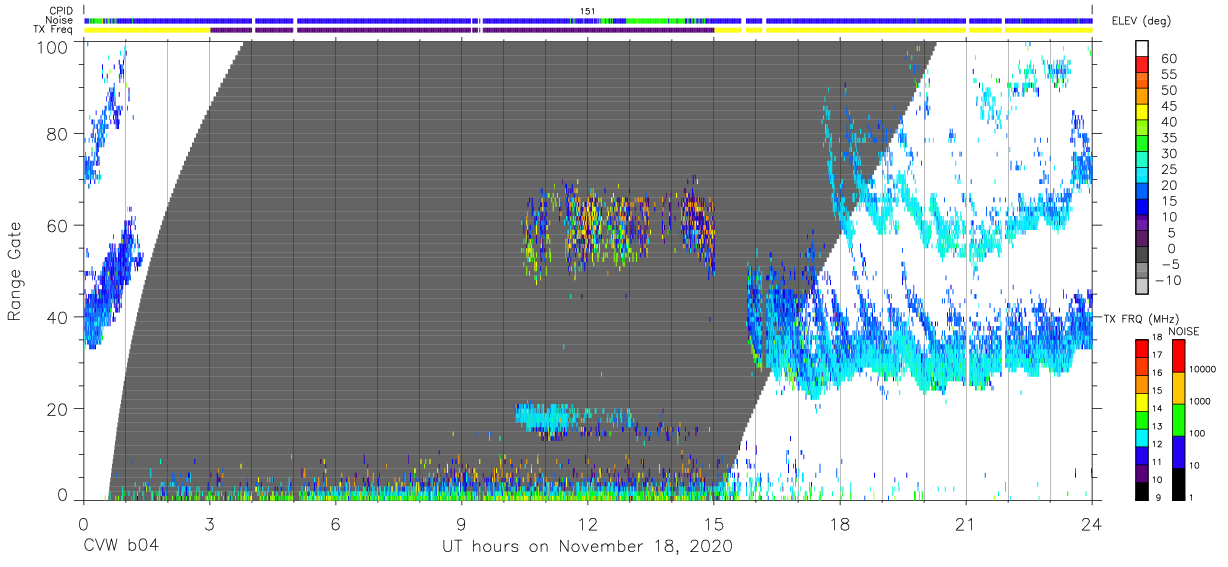Click the 'UT hours on November 18, 2020' axis title

[x=588, y=547]
